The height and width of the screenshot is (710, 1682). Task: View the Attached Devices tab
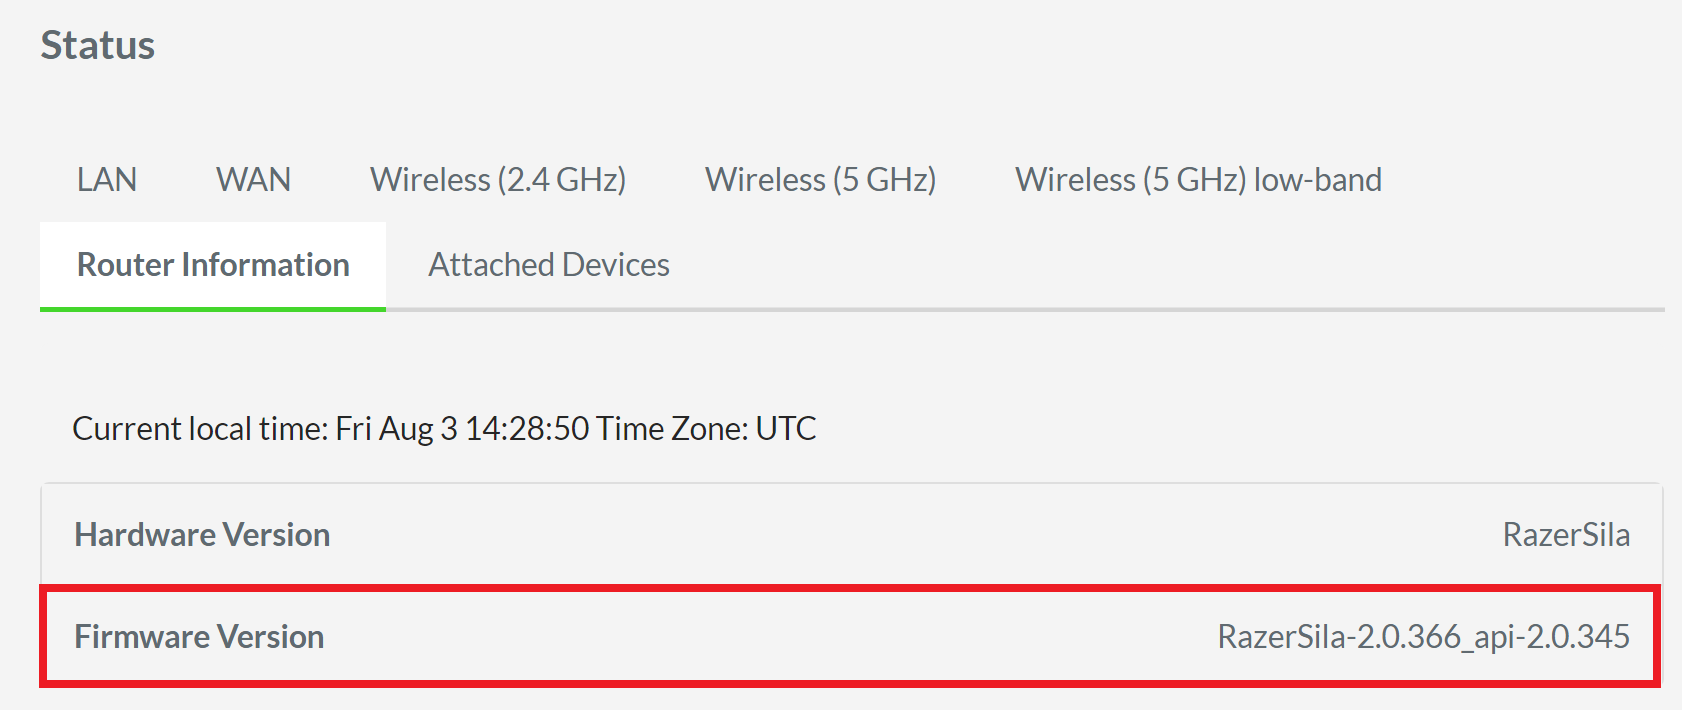pos(549,264)
